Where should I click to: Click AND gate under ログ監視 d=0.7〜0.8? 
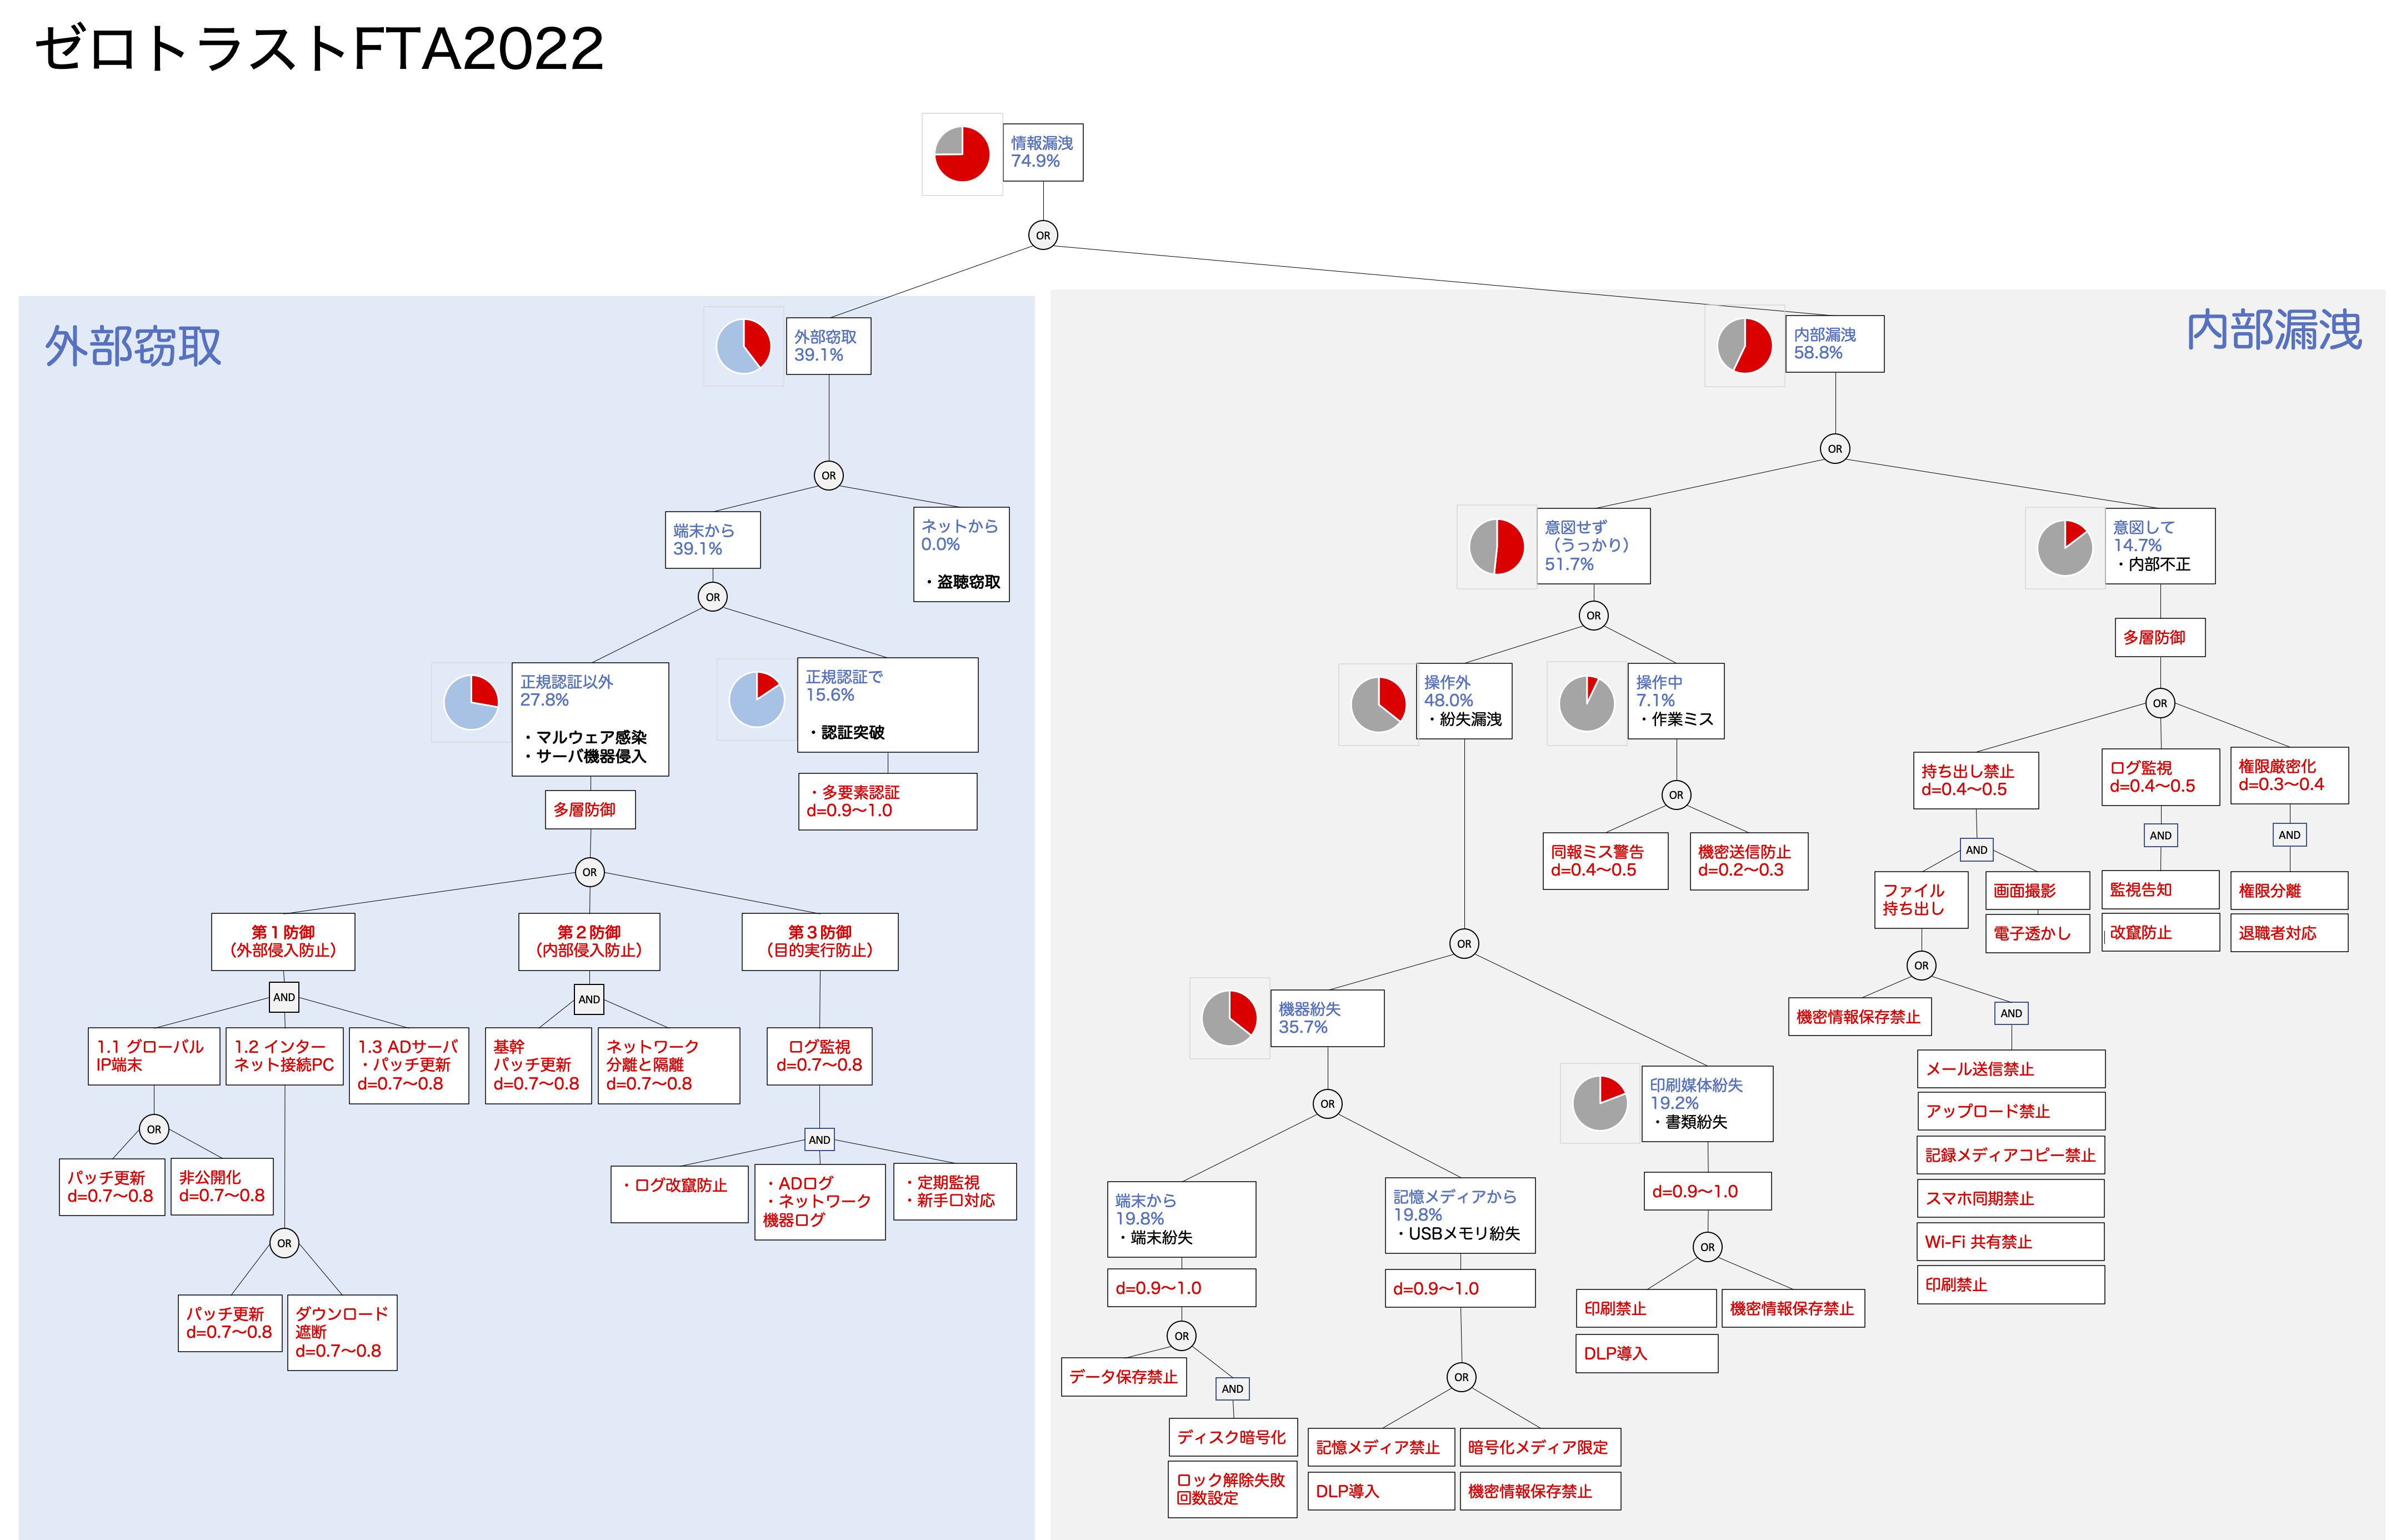point(819,1139)
